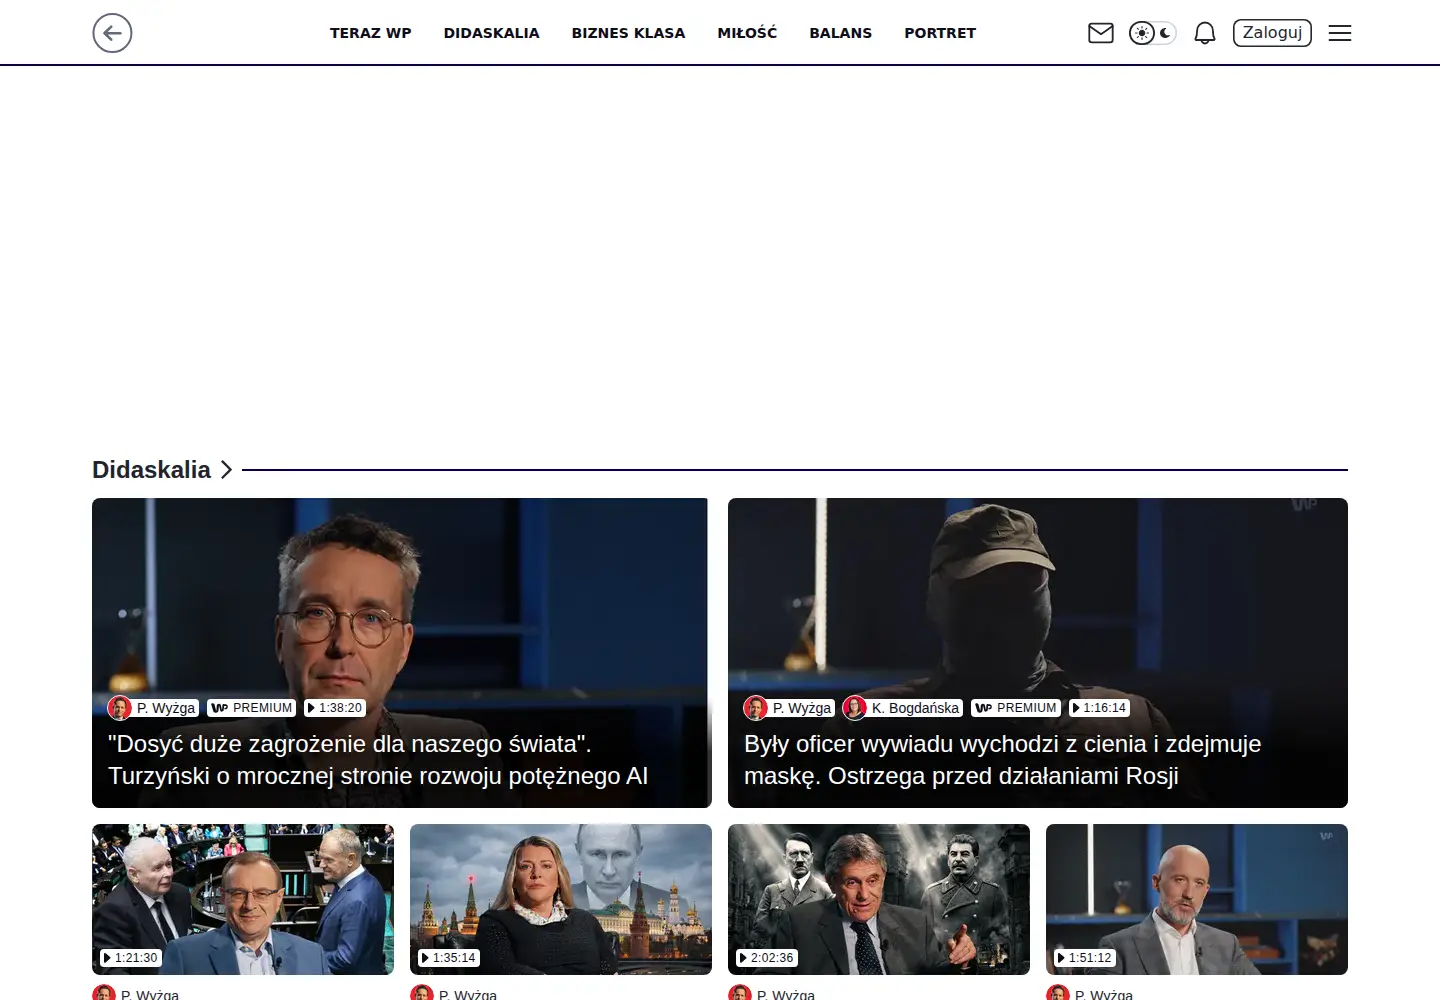Open the Didaskalia section heading link
Viewport: 1440px width, 1000px height.
click(x=152, y=470)
